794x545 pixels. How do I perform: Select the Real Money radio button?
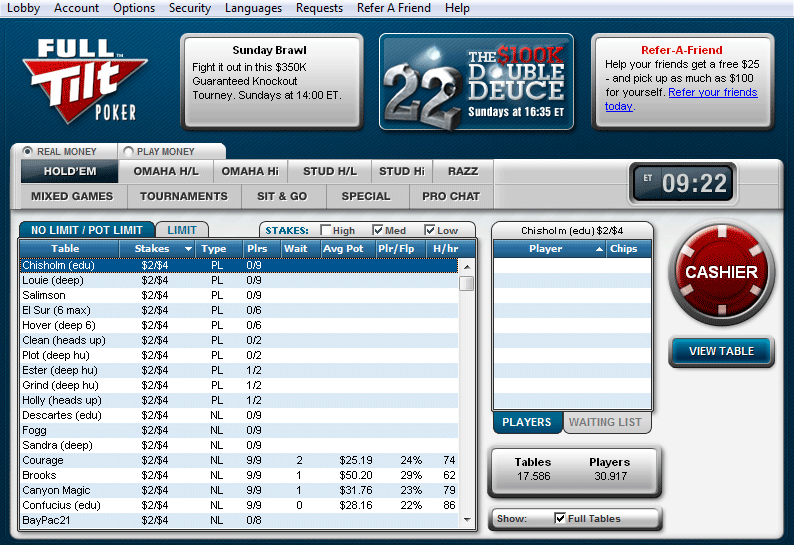pyautogui.click(x=28, y=151)
